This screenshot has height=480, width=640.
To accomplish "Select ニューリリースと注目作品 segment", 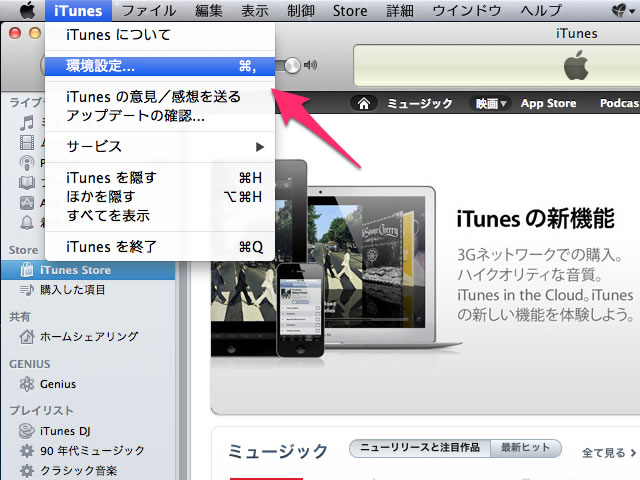I will click(420, 448).
